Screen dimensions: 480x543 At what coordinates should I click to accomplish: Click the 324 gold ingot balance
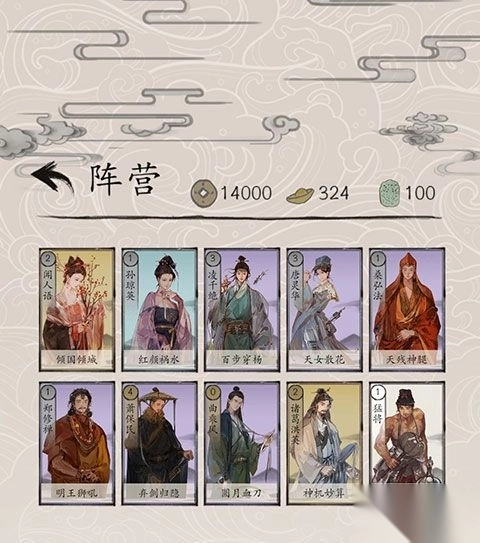pyautogui.click(x=334, y=193)
